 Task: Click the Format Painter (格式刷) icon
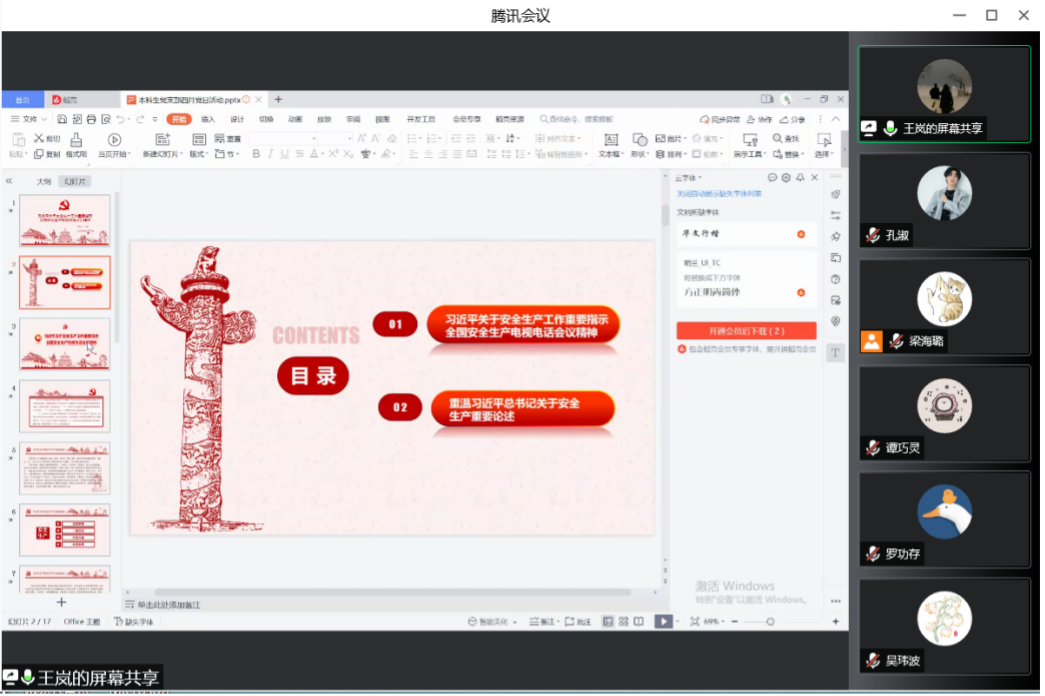tap(76, 141)
